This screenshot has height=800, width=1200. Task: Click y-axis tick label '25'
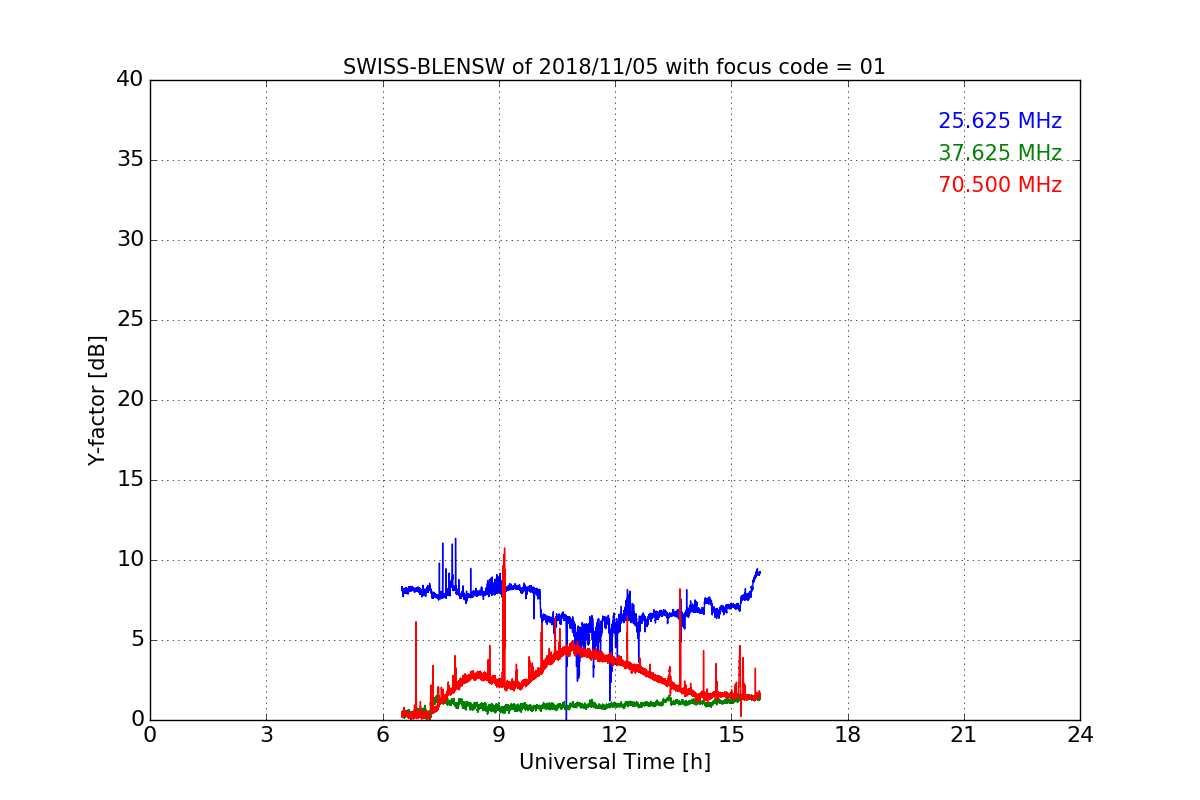[x=130, y=320]
